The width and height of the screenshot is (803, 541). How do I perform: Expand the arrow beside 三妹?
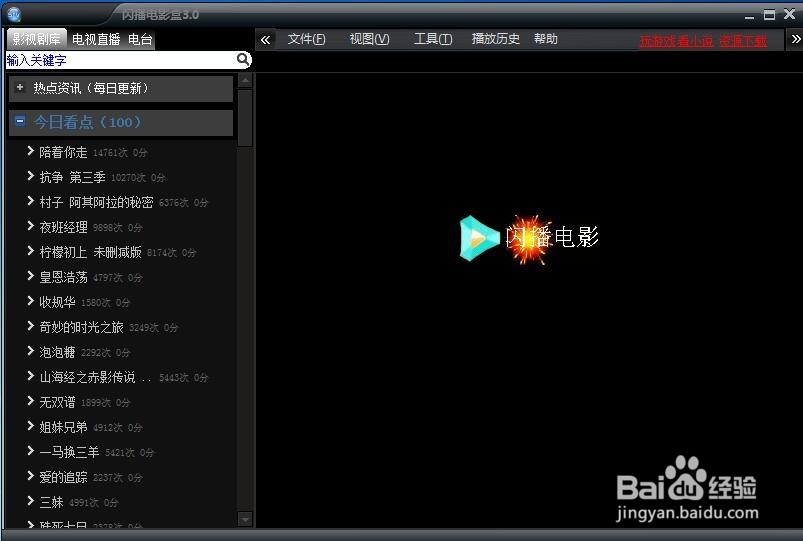click(x=31, y=501)
